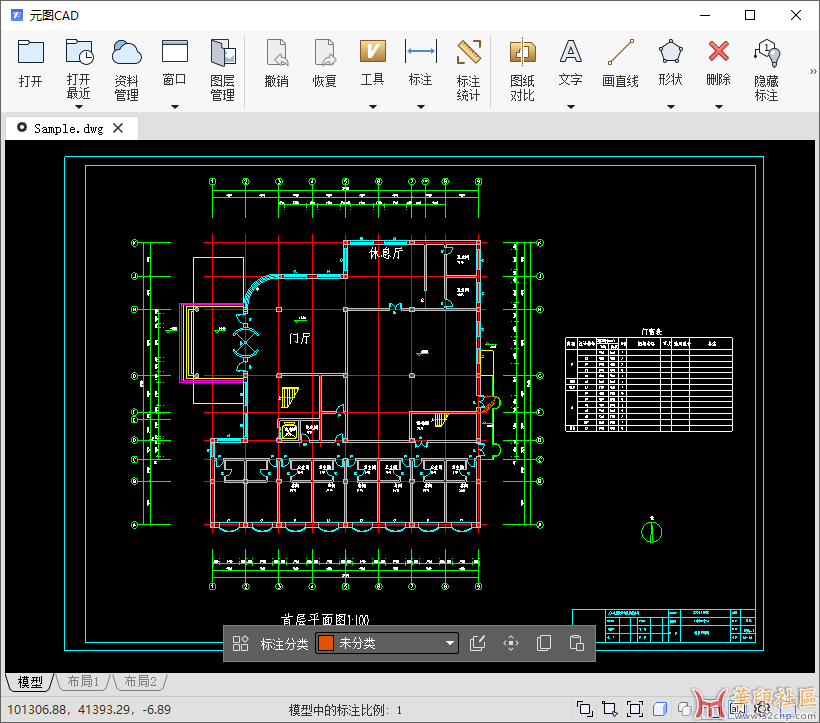The width and height of the screenshot is (820, 723).
Task: Maximize the 元图CAD window
Action: [x=750, y=15]
